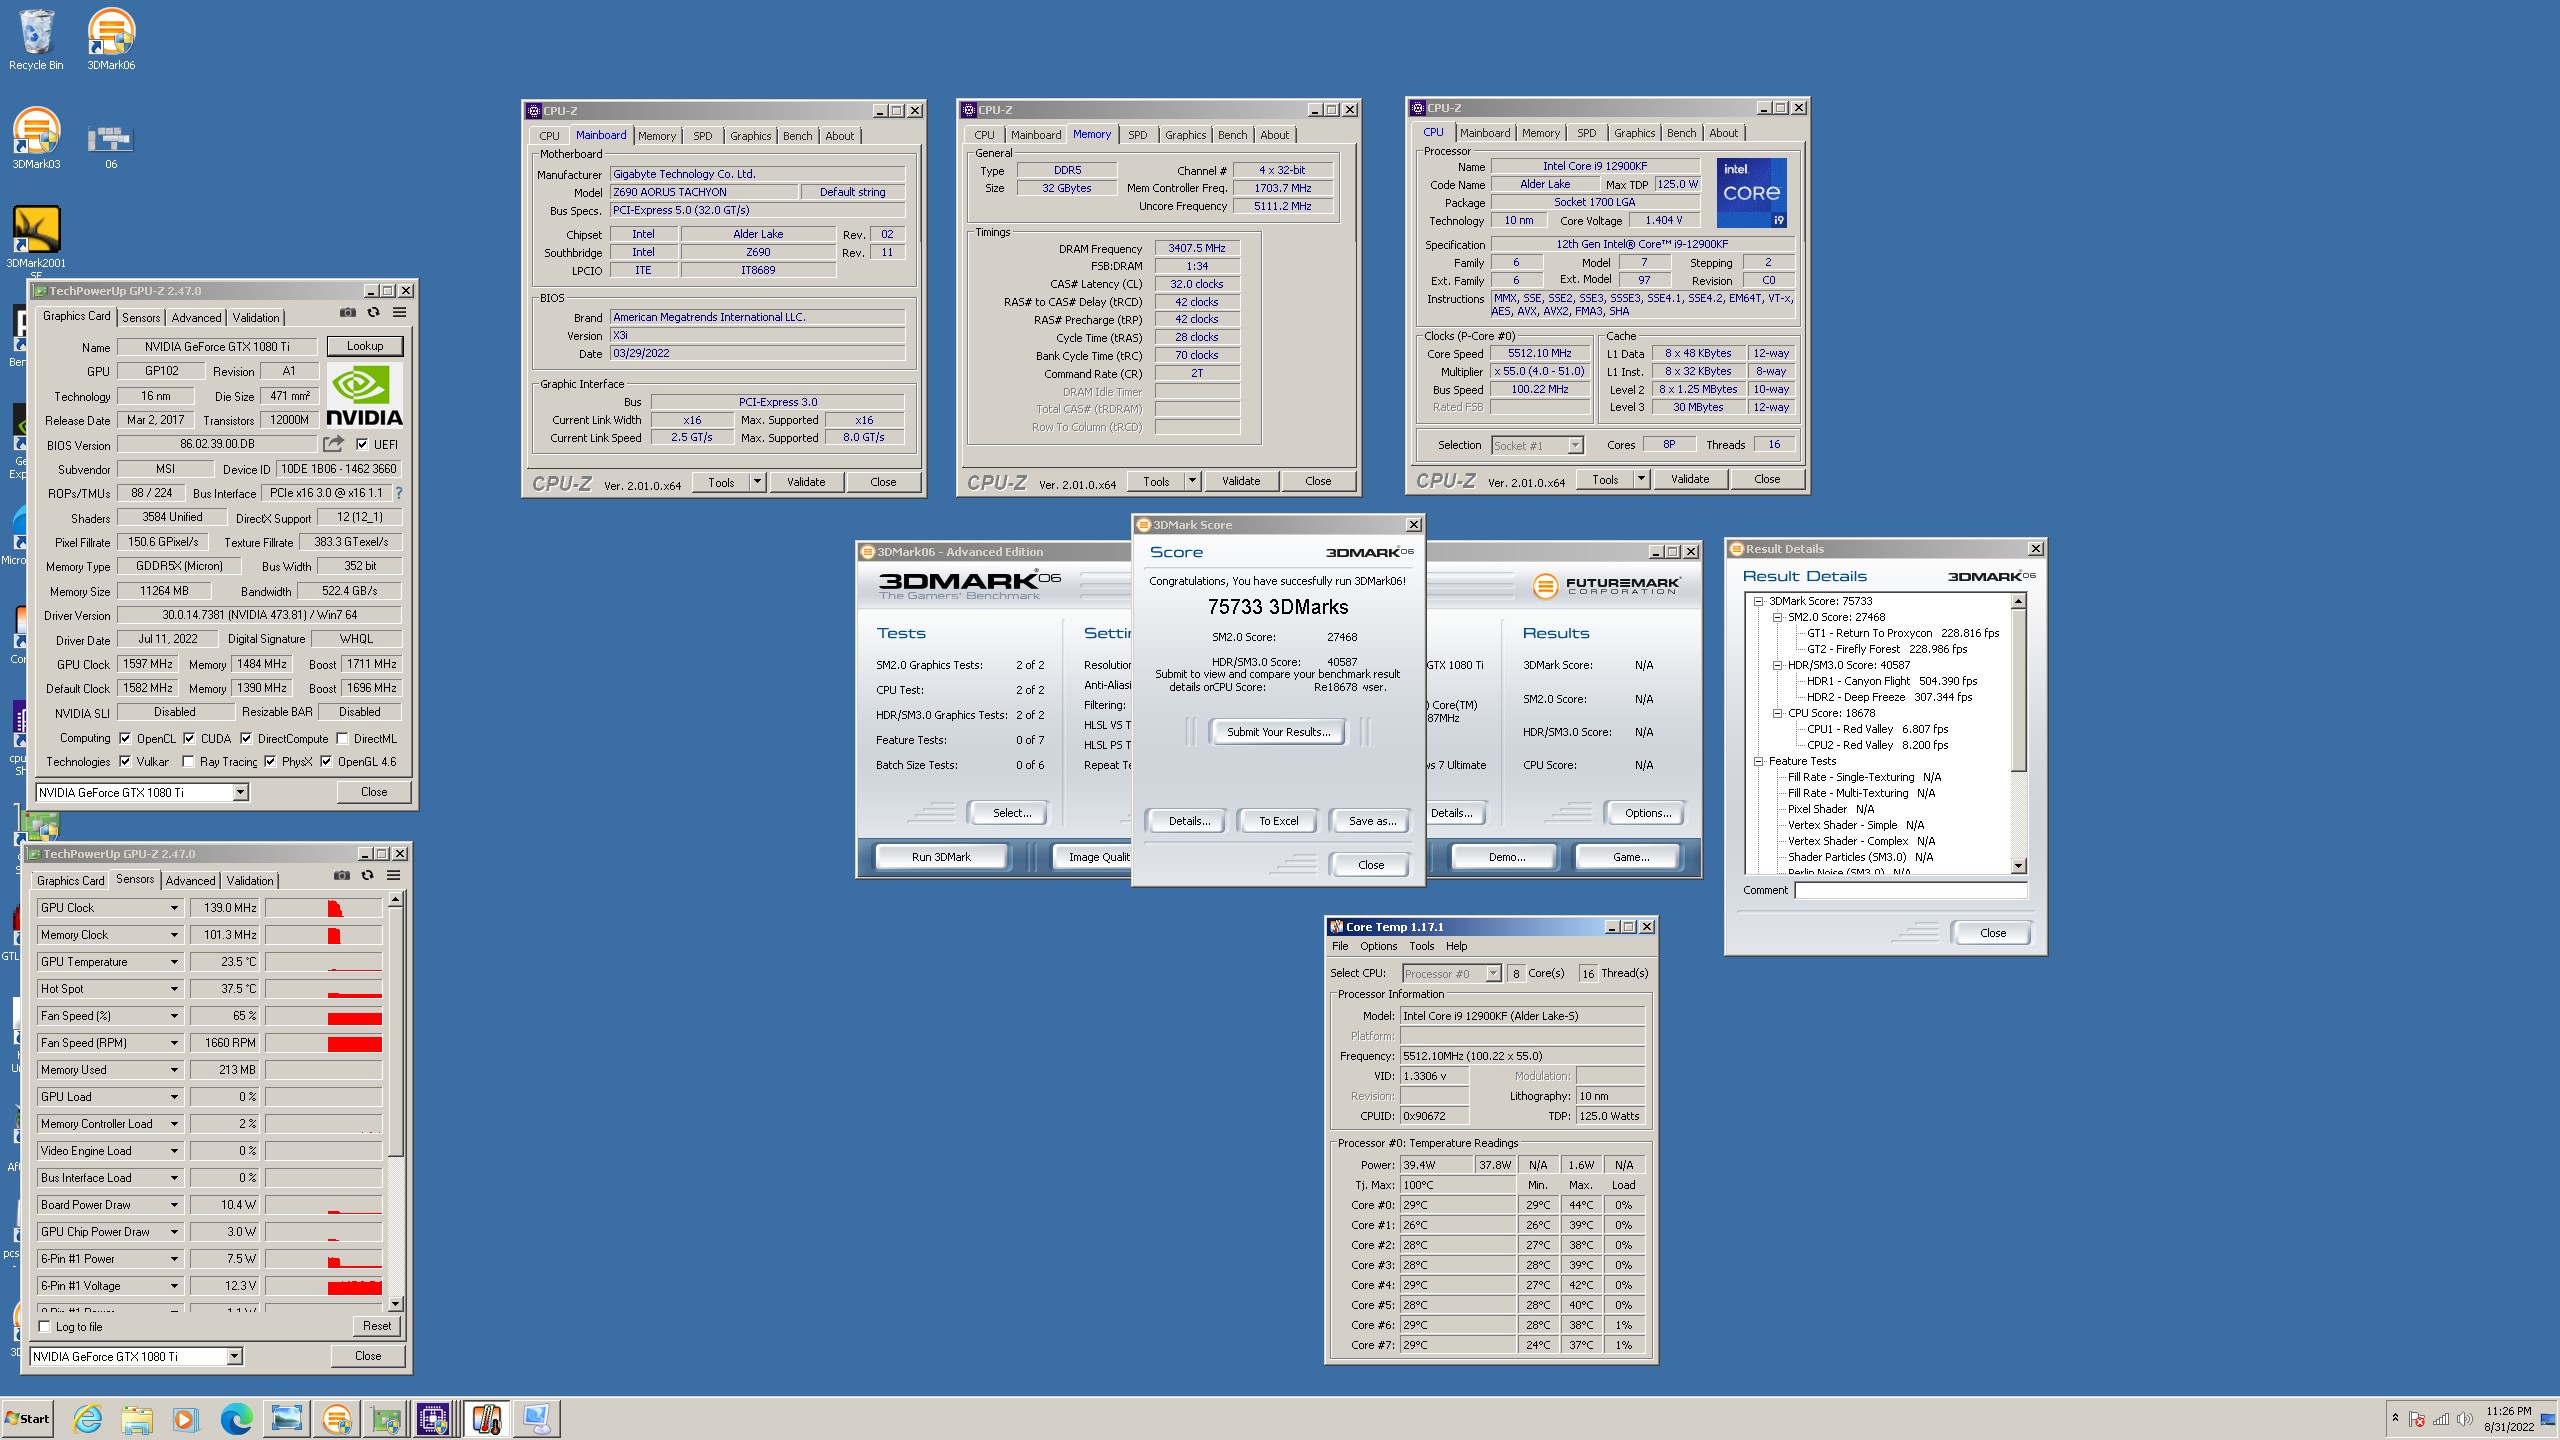Toggle the CUDA checkbox
Image resolution: width=2560 pixels, height=1440 pixels.
coord(189,738)
